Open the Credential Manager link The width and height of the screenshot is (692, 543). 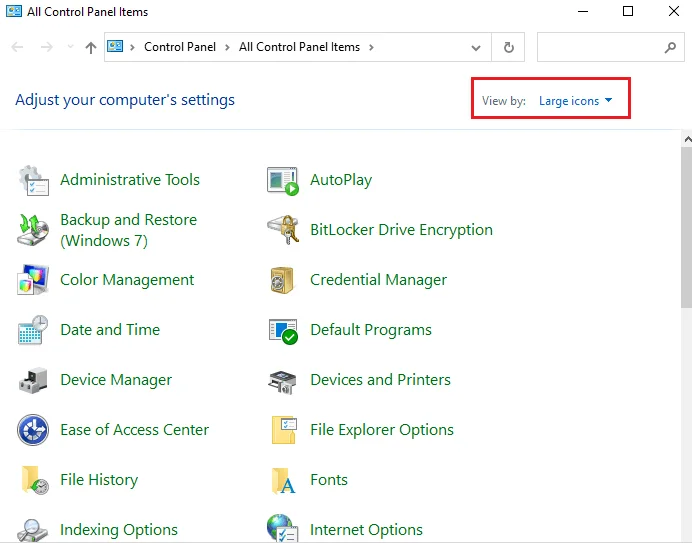[x=378, y=280]
